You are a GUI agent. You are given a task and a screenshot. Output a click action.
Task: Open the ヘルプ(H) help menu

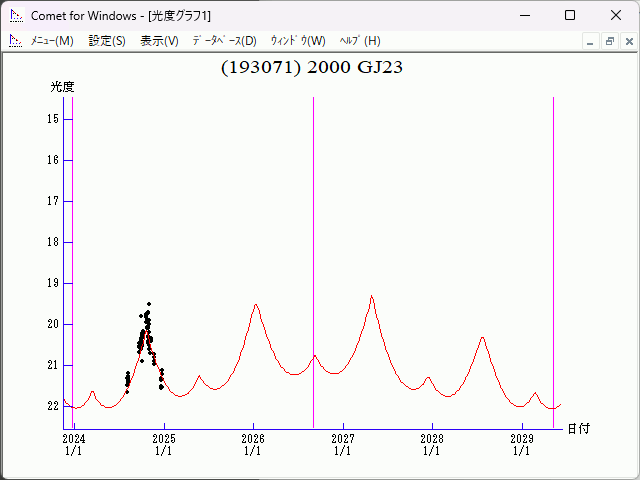click(x=360, y=41)
